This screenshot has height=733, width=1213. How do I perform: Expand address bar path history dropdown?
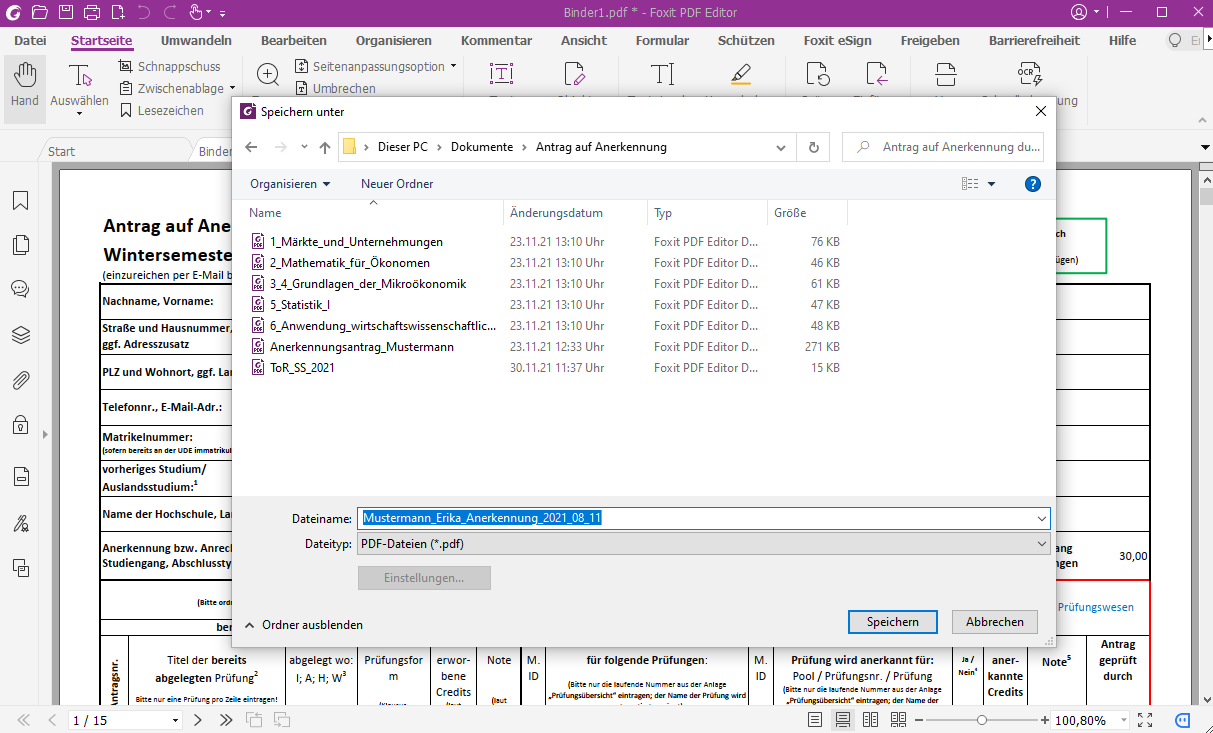[782, 147]
